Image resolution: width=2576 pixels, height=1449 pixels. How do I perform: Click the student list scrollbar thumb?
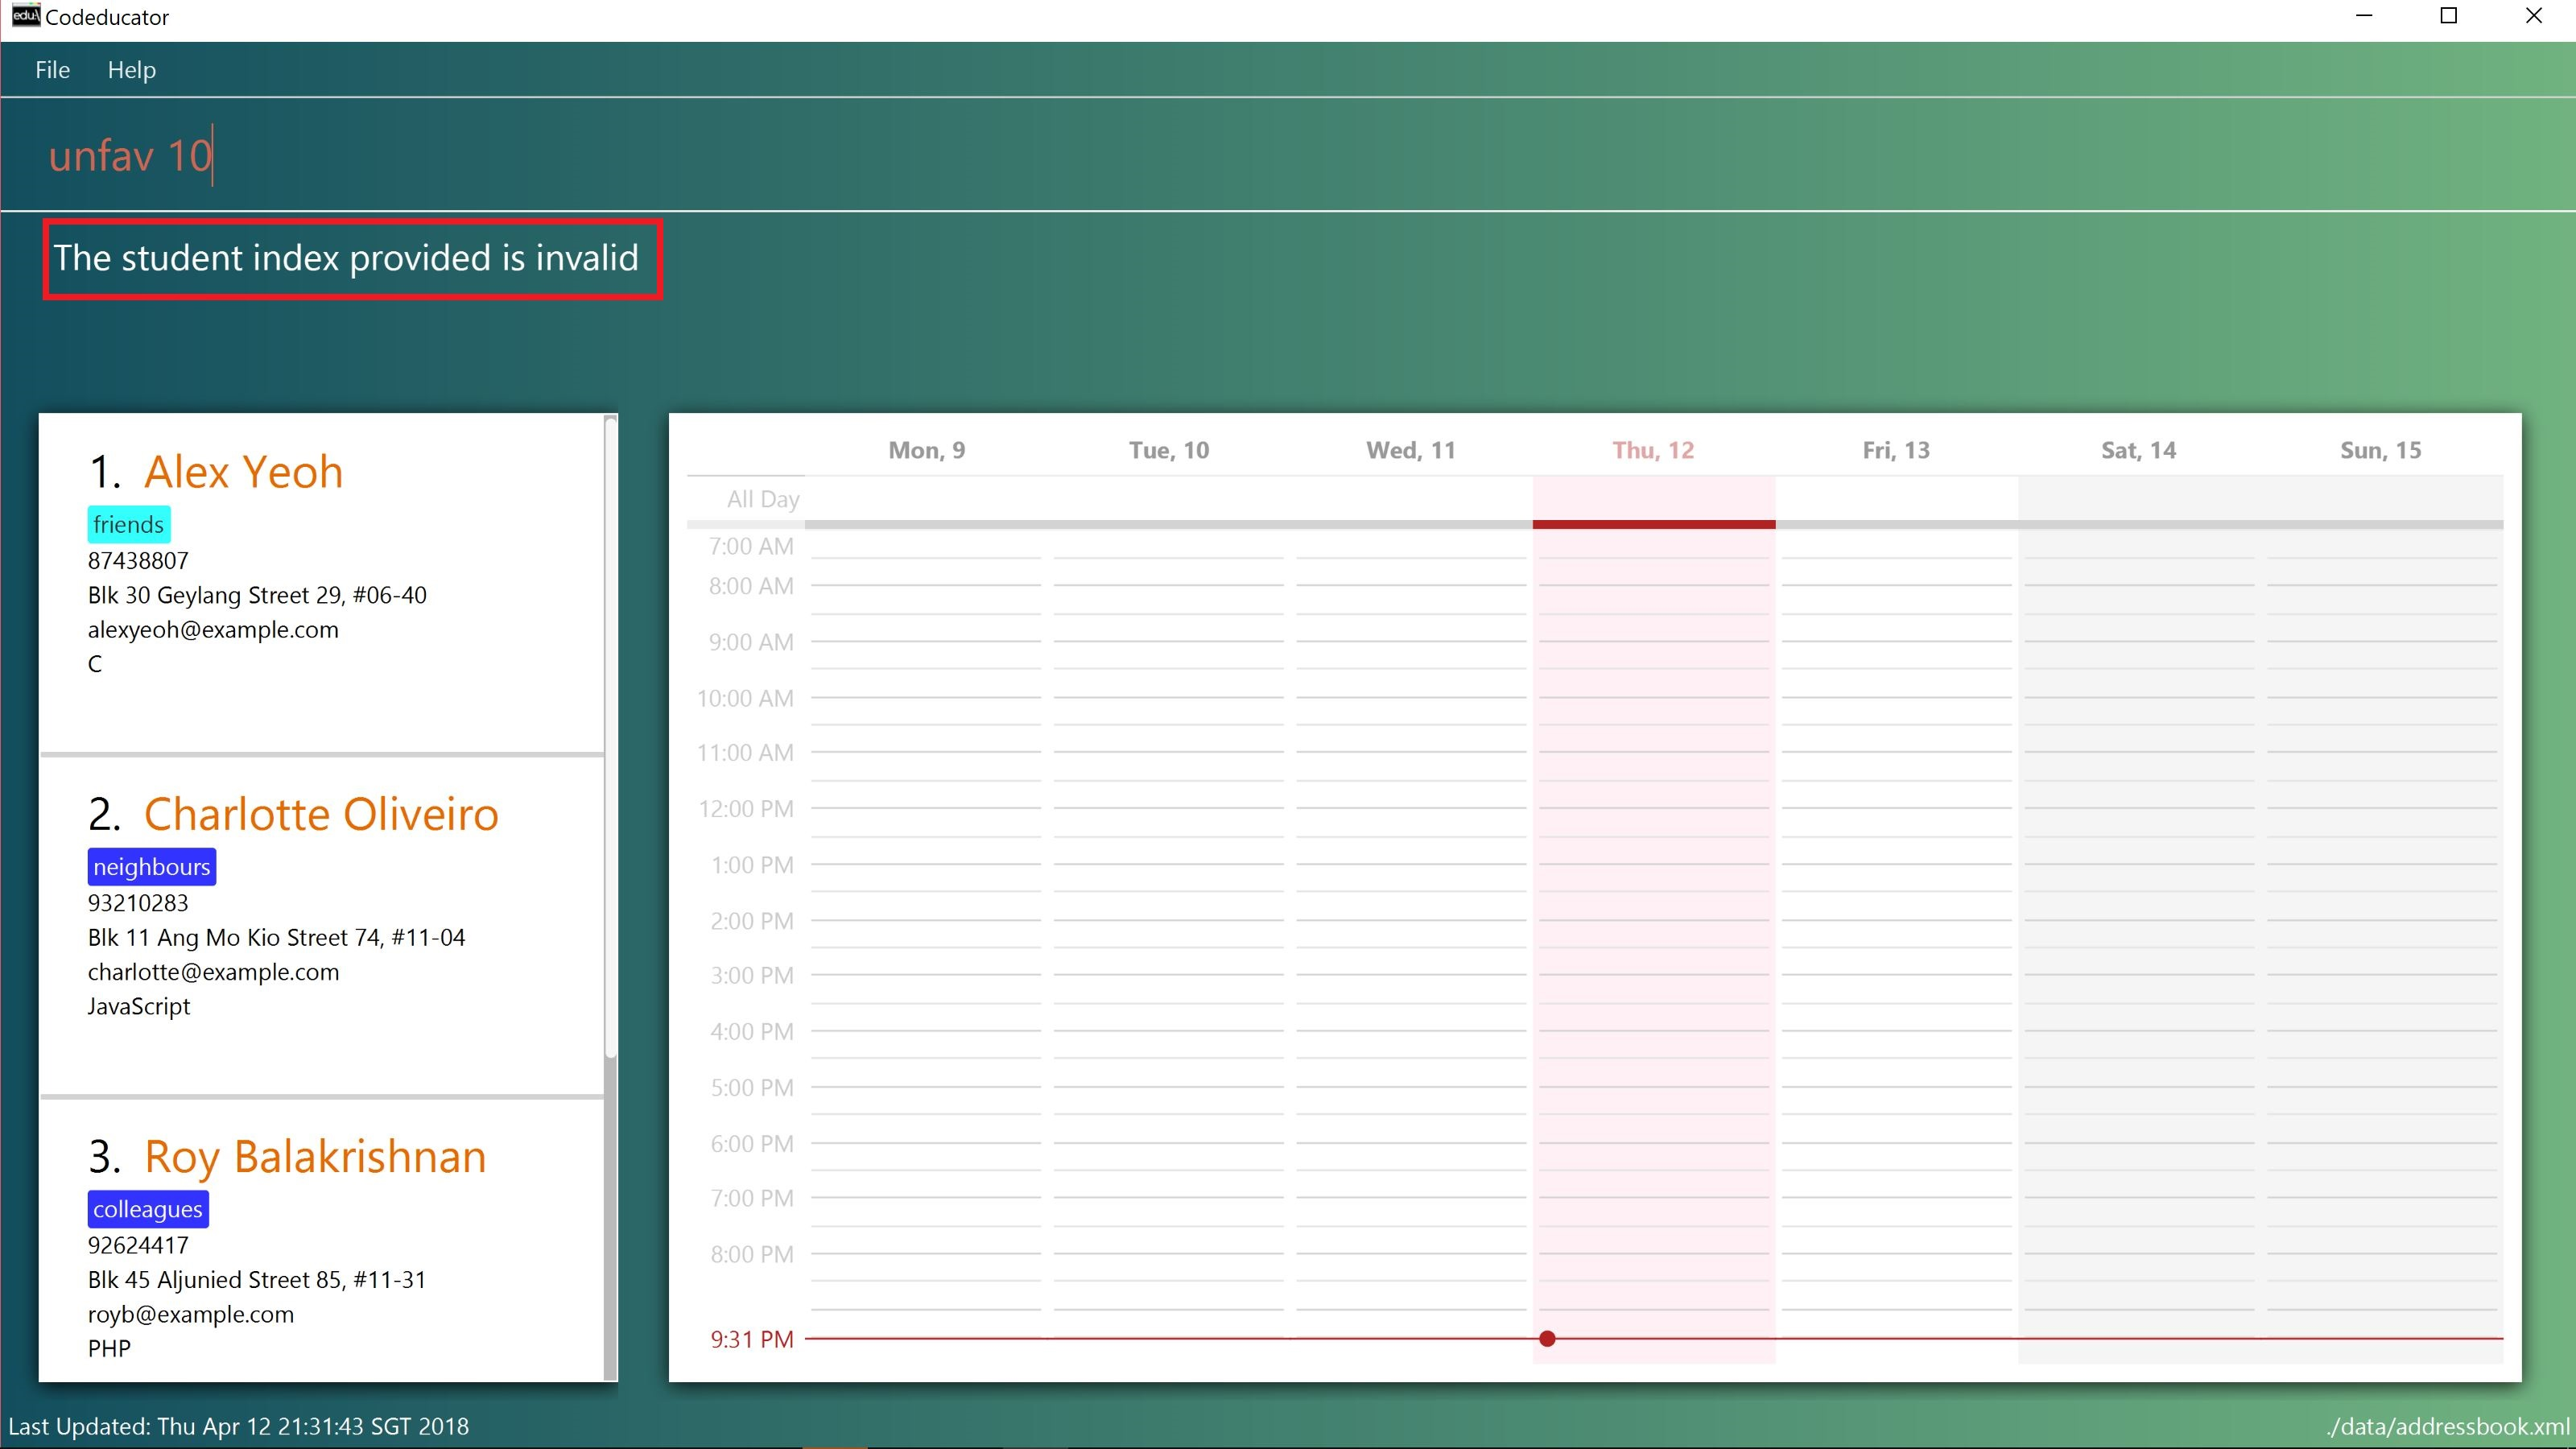click(x=610, y=738)
